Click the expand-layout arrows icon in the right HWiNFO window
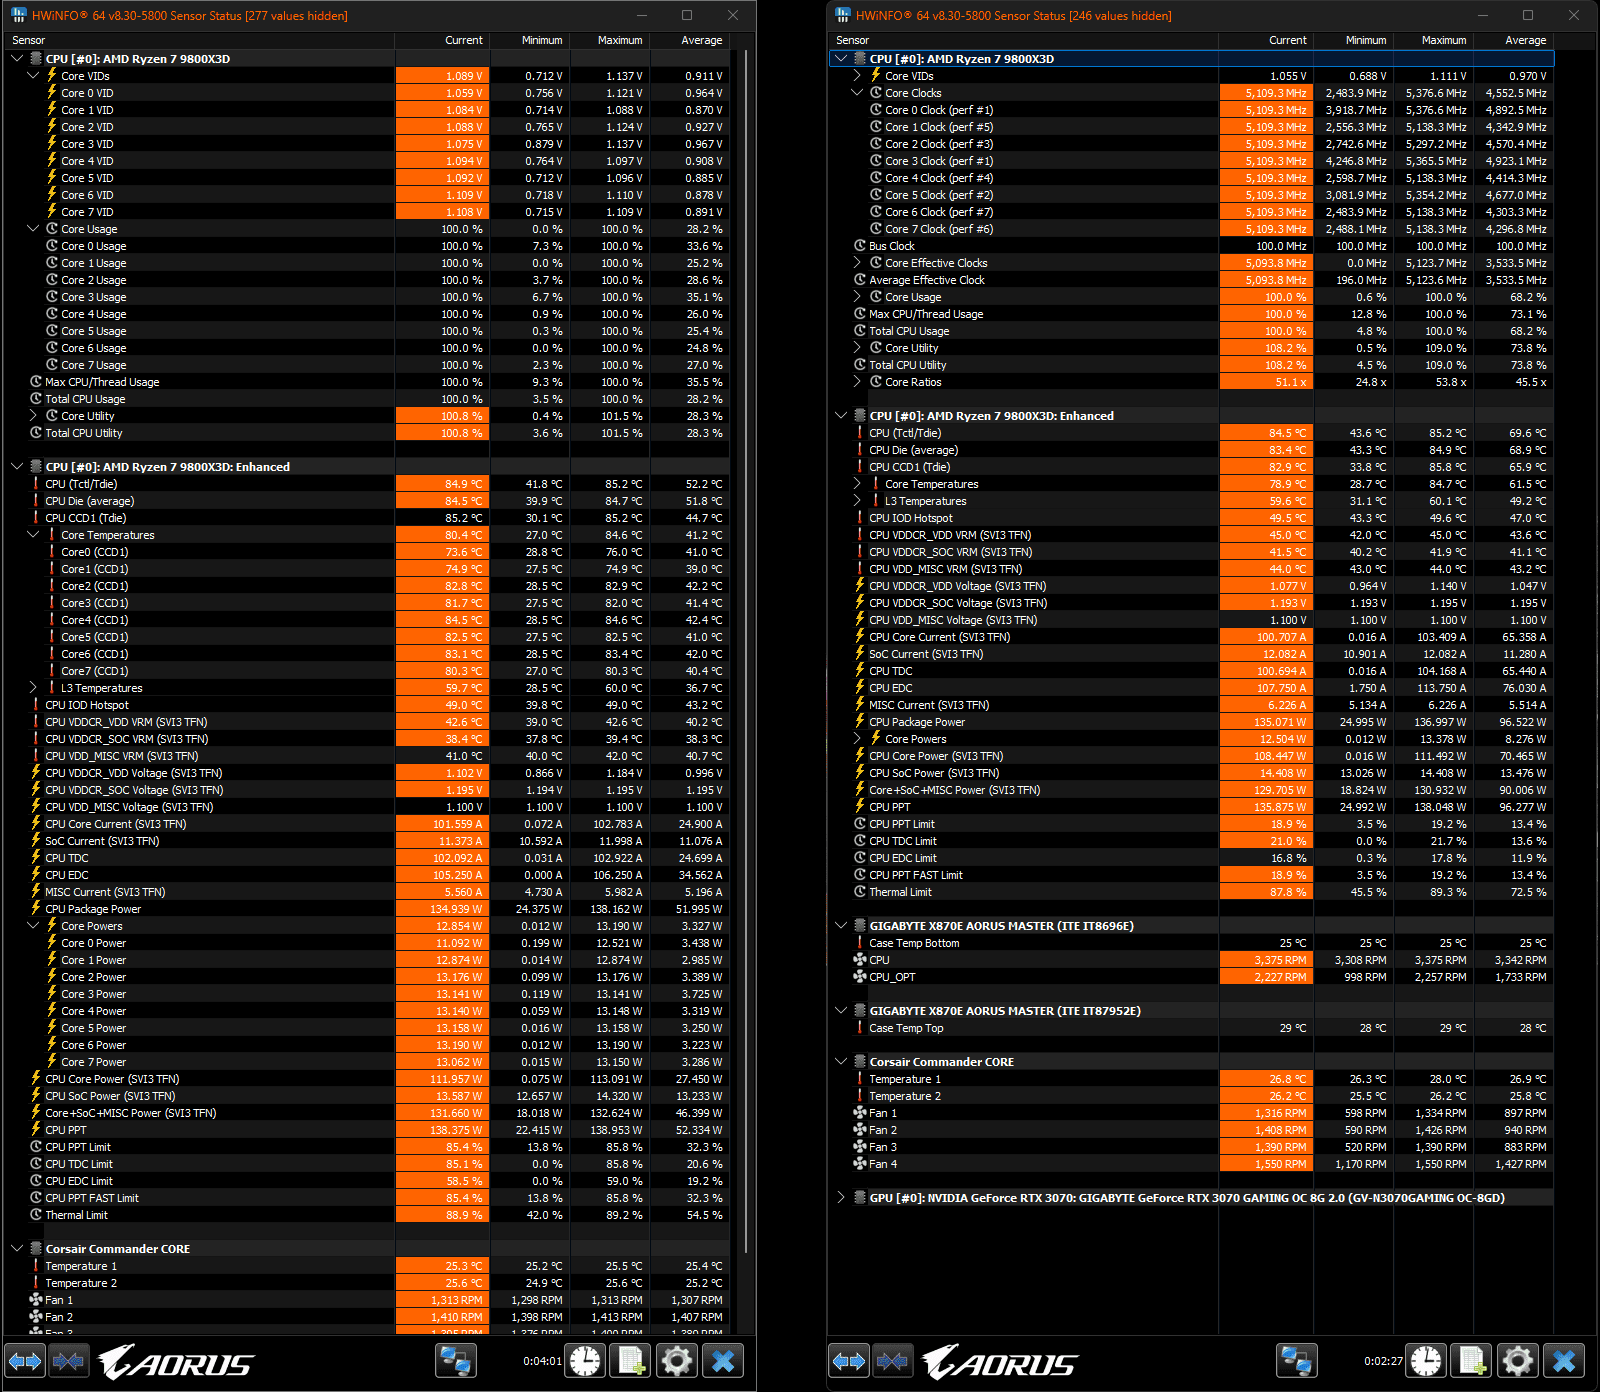 (849, 1361)
